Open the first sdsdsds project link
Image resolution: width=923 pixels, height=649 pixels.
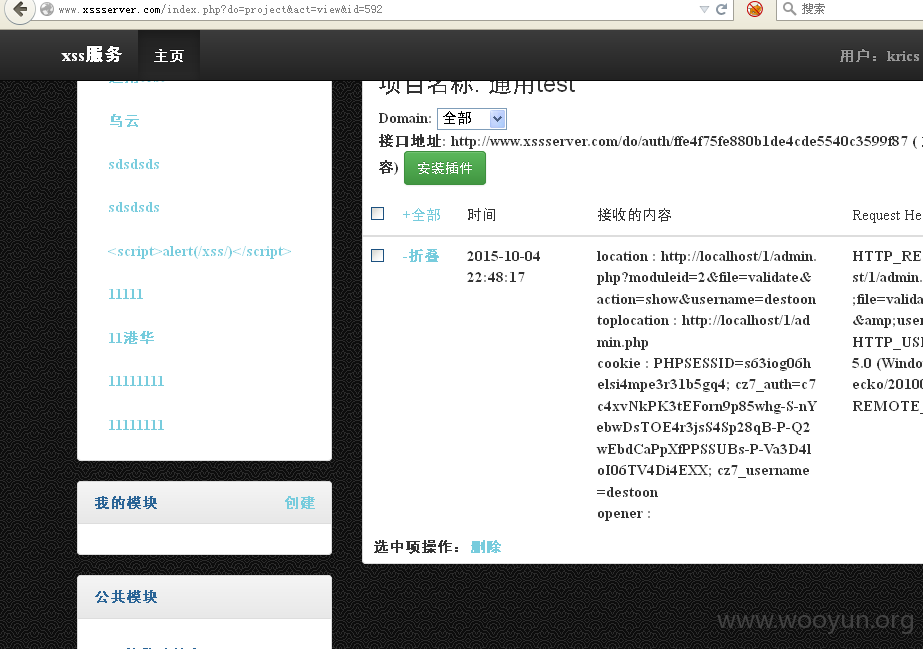(134, 164)
